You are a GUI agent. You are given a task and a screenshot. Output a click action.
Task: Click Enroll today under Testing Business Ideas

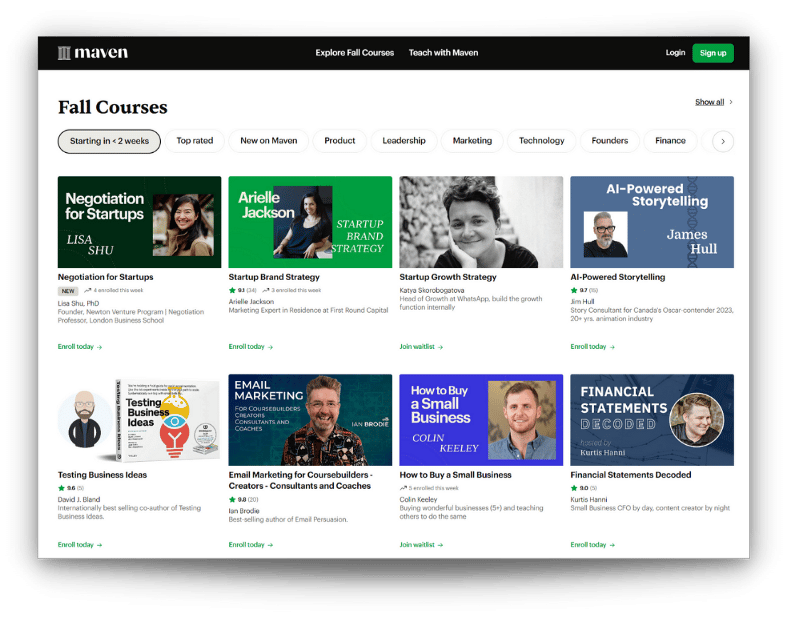(x=80, y=545)
